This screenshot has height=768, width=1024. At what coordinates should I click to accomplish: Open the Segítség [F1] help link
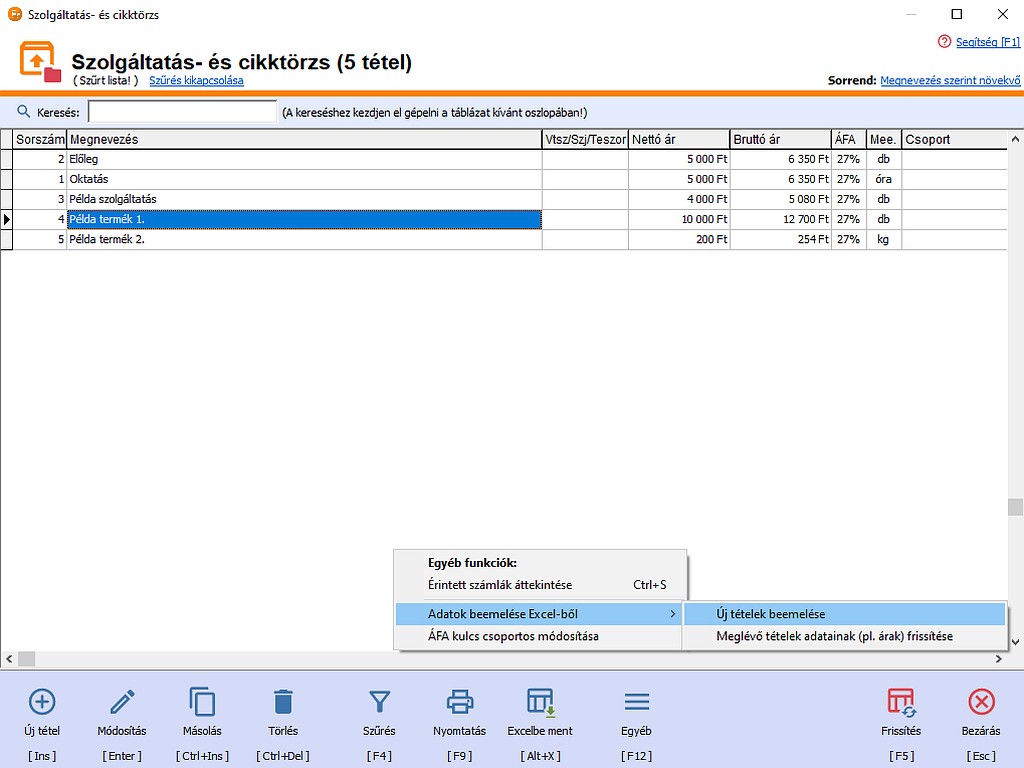[x=987, y=42]
